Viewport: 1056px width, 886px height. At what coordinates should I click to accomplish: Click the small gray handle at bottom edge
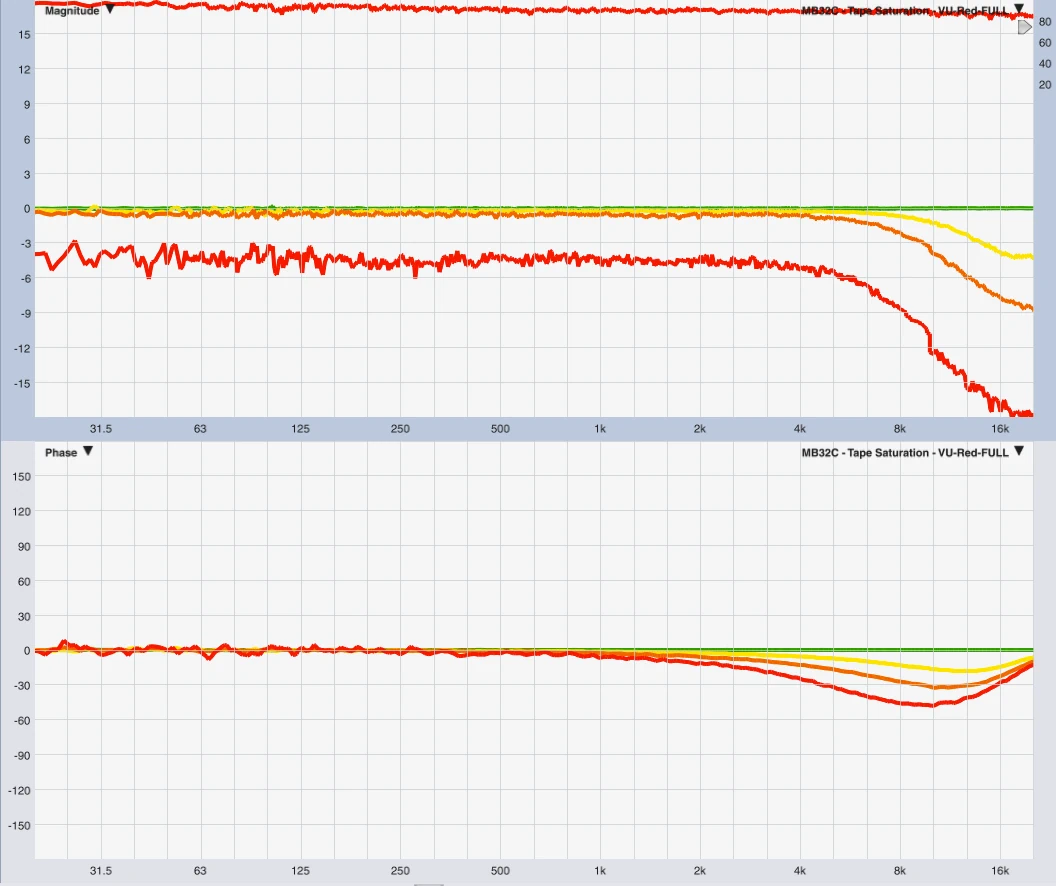point(429,883)
